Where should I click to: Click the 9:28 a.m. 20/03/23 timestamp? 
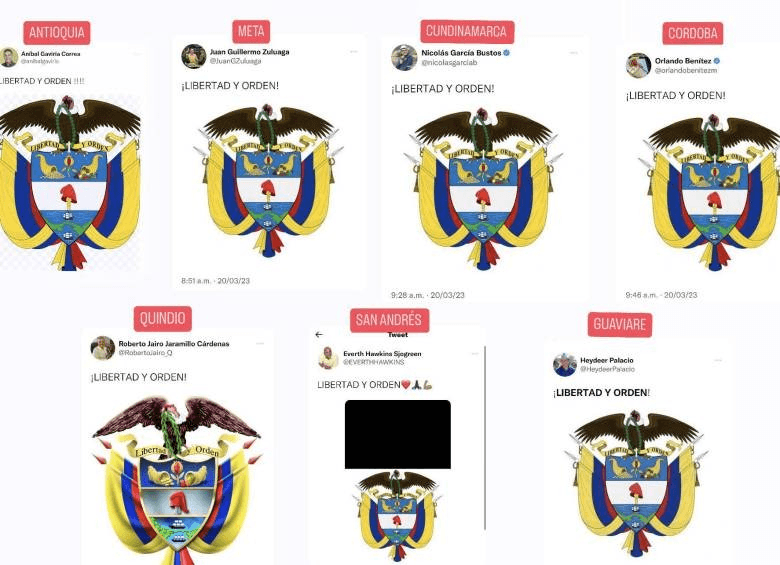(x=428, y=295)
